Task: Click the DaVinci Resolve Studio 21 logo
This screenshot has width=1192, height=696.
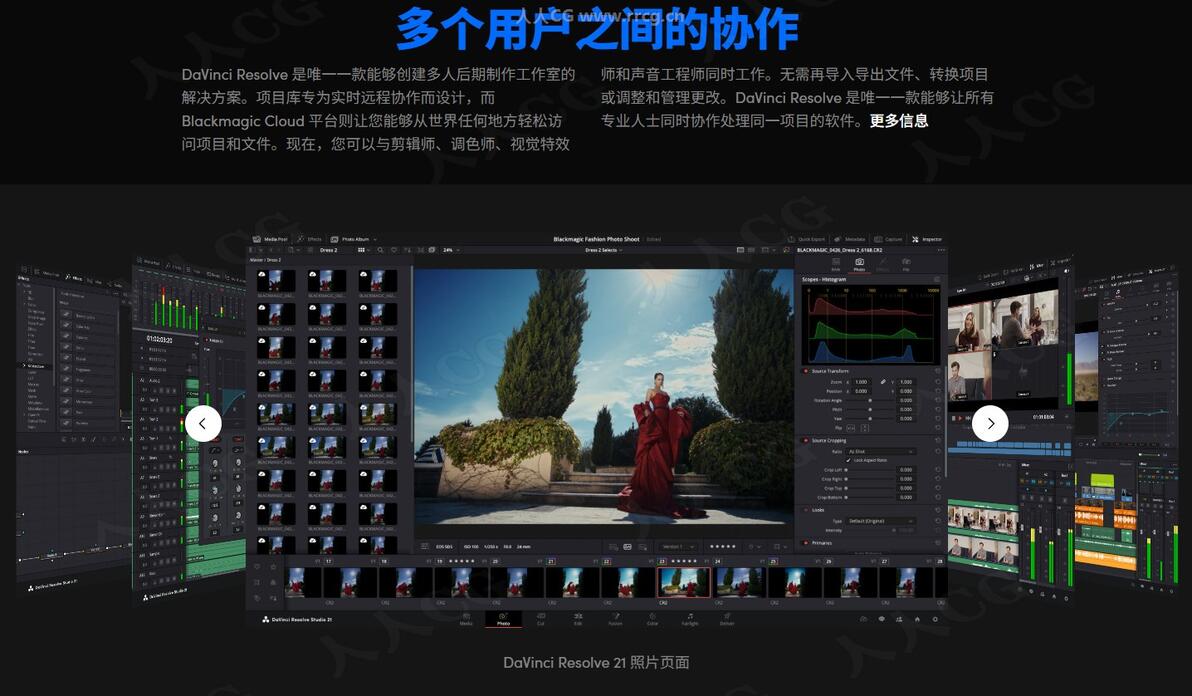Action: click(x=297, y=619)
